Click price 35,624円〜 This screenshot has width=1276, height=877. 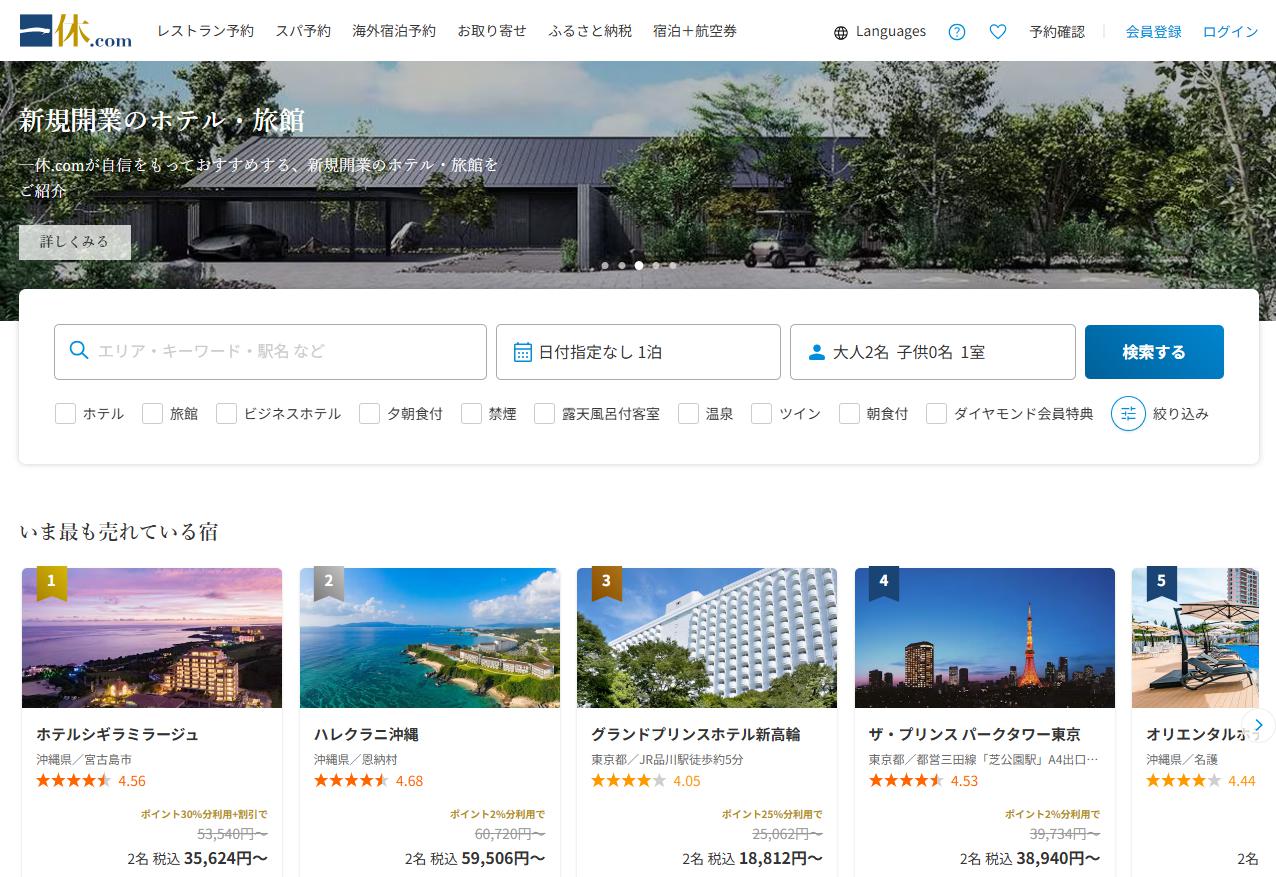pyautogui.click(x=226, y=858)
